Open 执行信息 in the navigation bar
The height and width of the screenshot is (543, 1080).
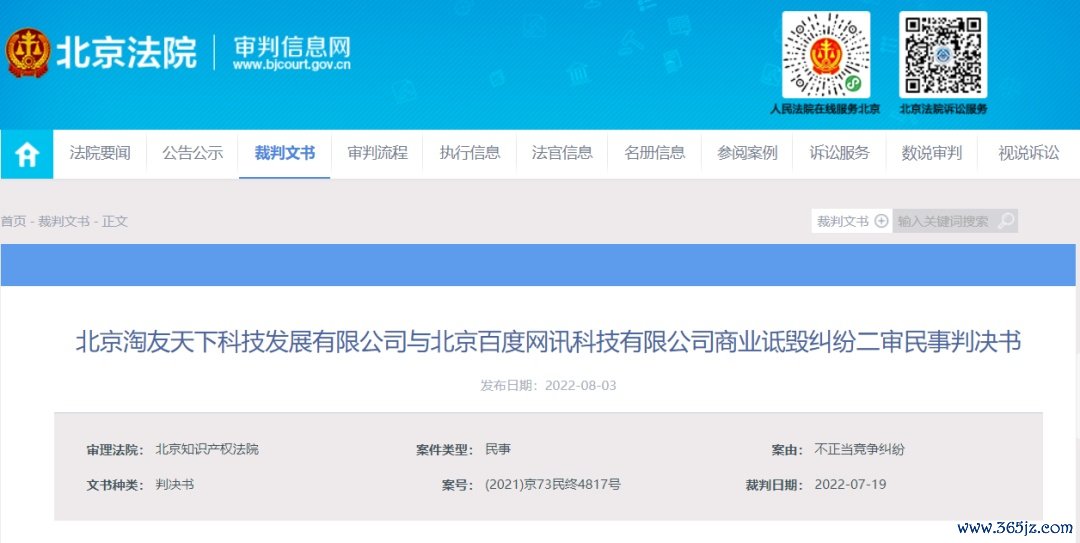click(470, 153)
